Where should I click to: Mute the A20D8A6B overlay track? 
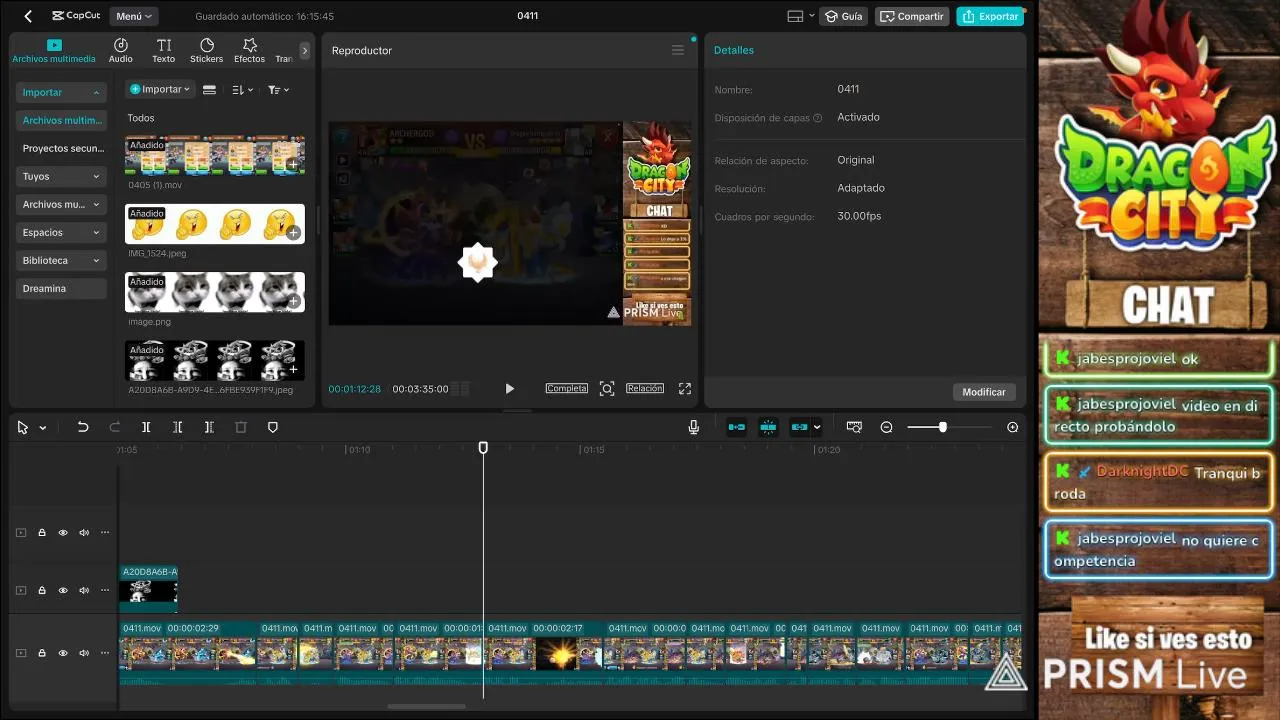[84, 590]
